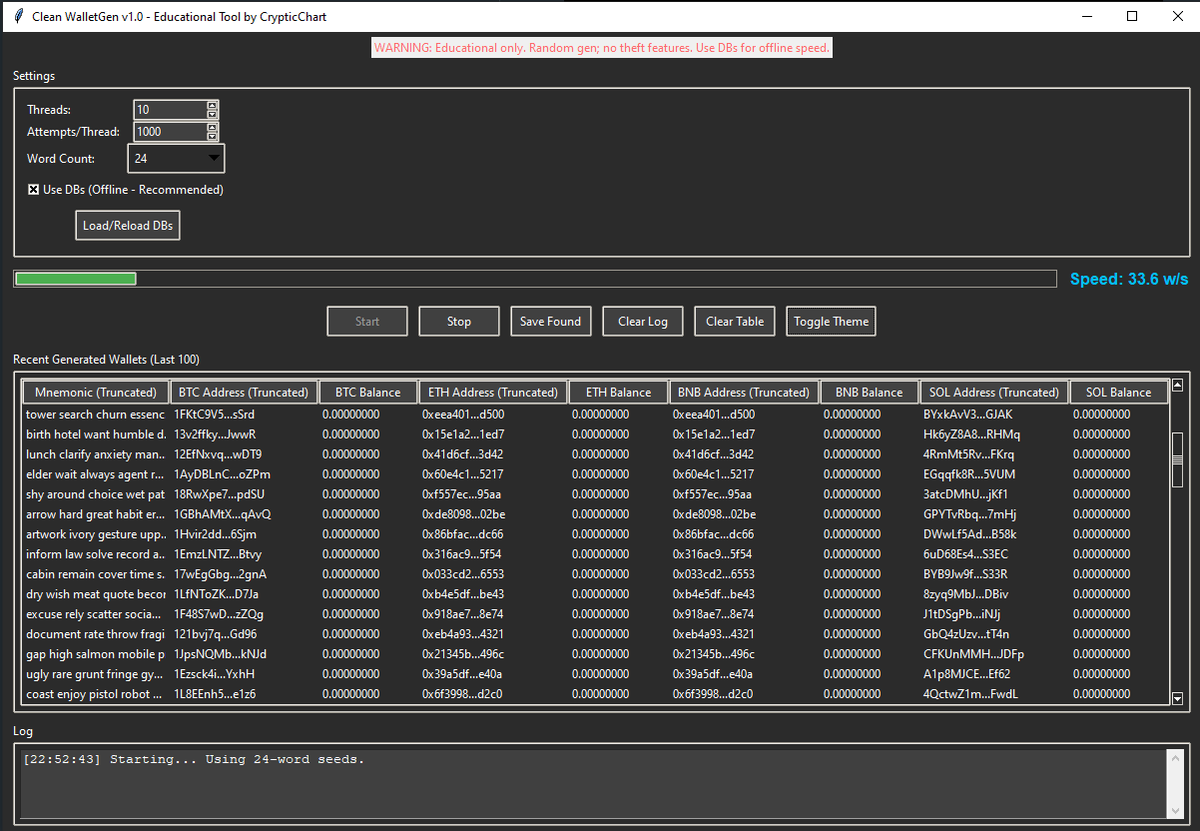Select the 'lunch clarify anxiety man..' row

(594, 454)
